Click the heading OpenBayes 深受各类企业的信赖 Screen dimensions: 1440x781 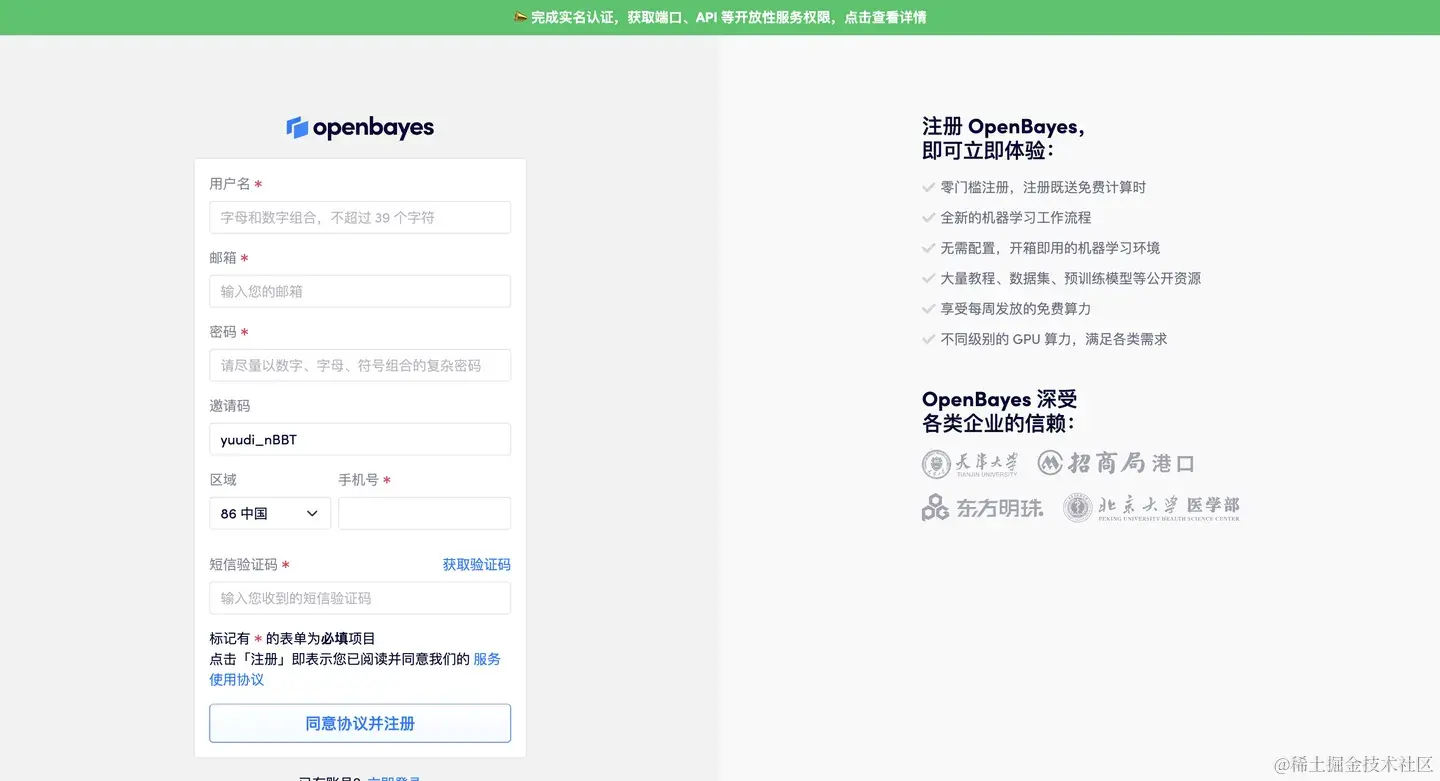click(999, 411)
